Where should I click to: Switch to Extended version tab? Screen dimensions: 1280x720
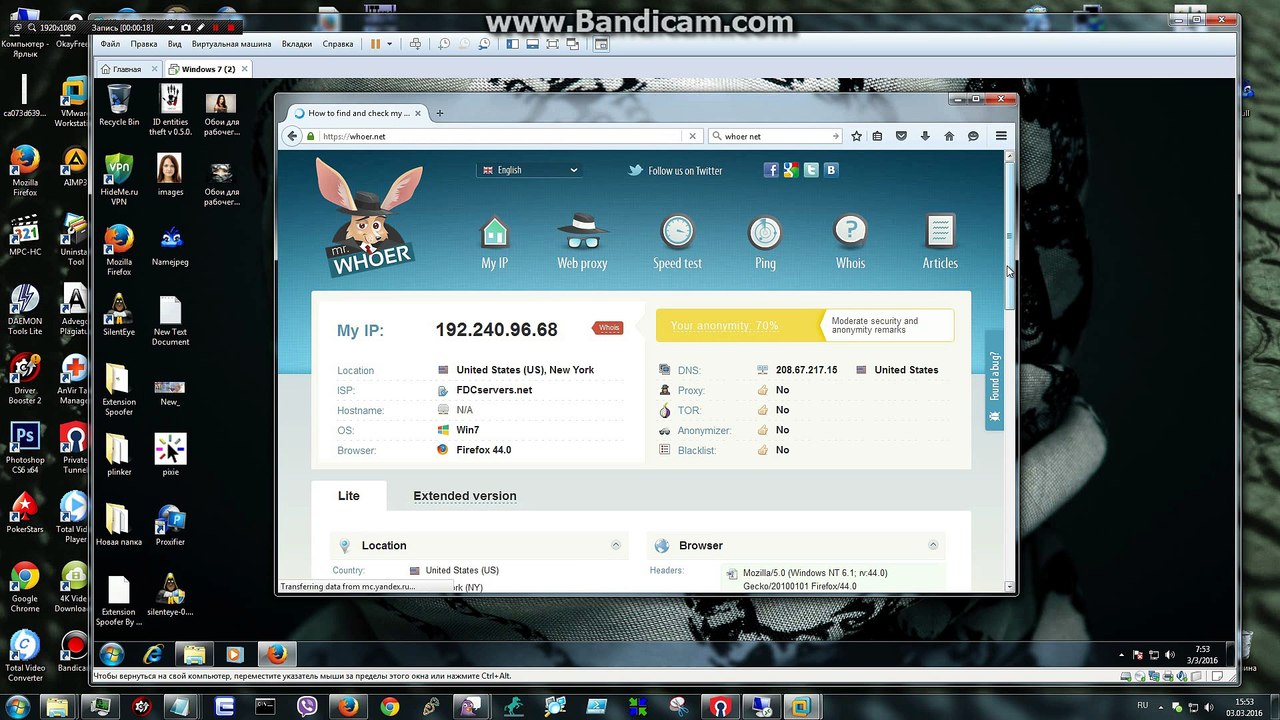pyautogui.click(x=465, y=496)
